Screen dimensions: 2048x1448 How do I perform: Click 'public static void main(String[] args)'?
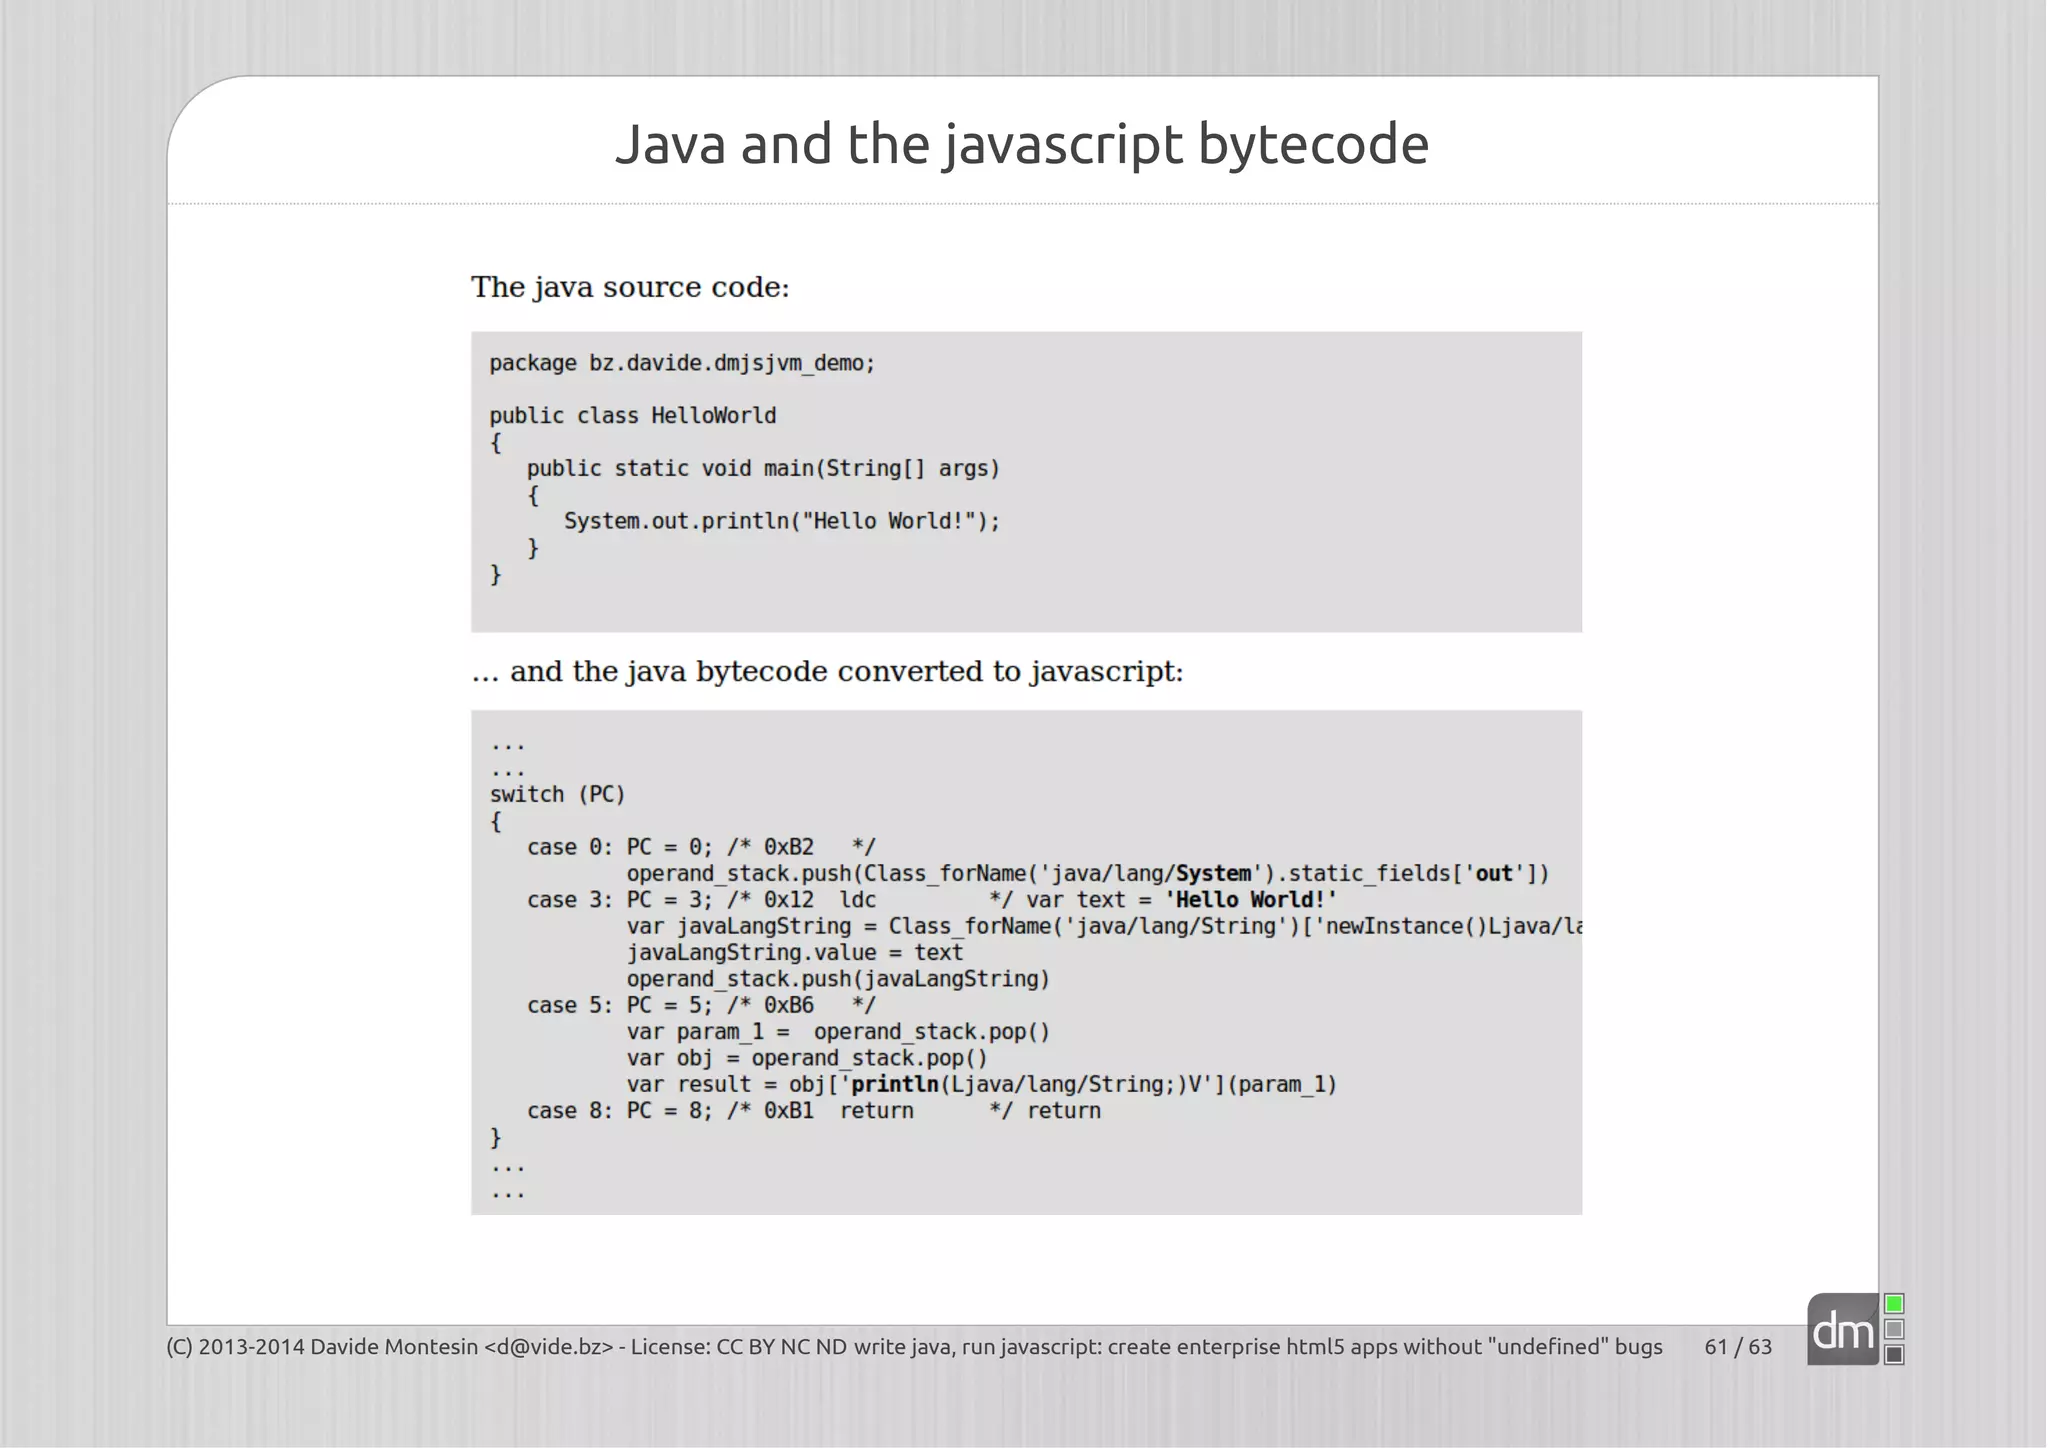coord(763,468)
